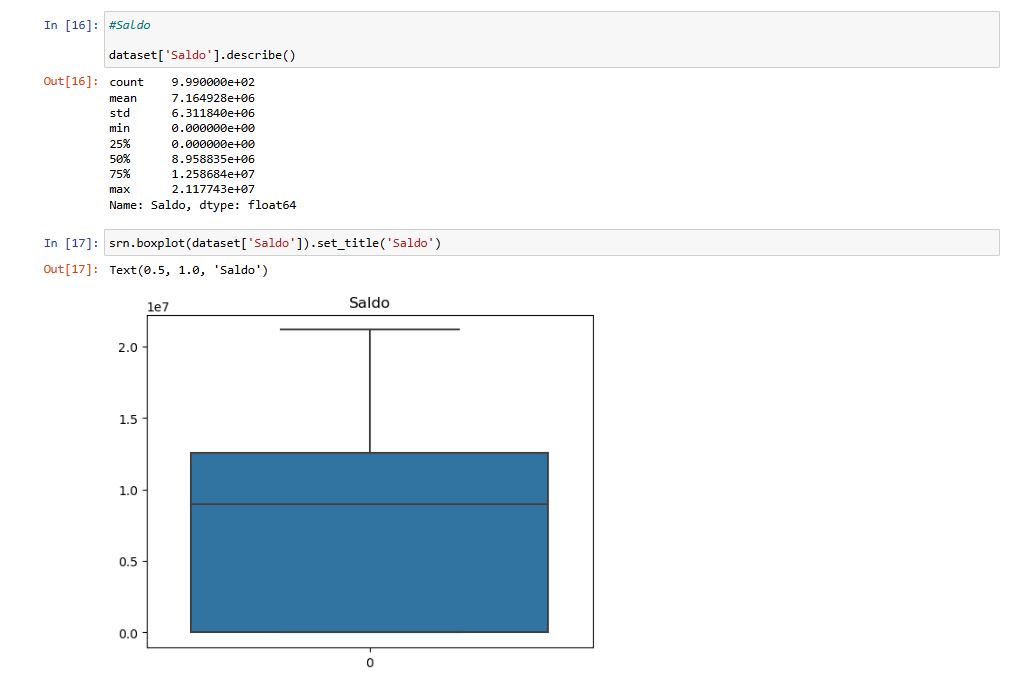Click the Text(0.5, 1.0, 'Saldo') output
Viewport: 1013px width, 685px height.
pos(188,270)
